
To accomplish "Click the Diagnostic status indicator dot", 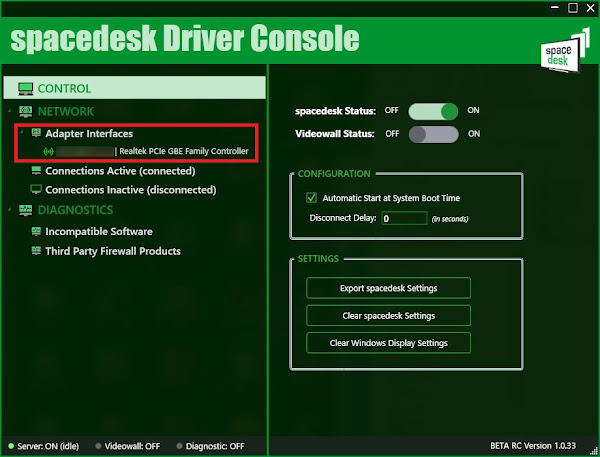I will click(x=179, y=446).
